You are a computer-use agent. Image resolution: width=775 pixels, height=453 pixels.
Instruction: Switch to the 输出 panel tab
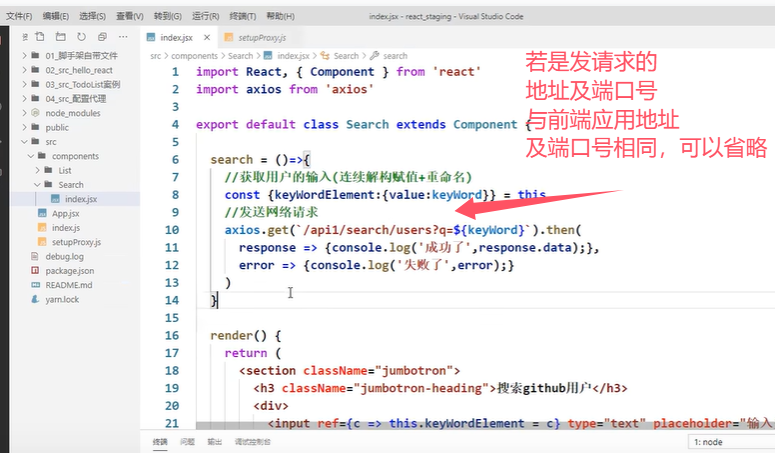(x=215, y=442)
